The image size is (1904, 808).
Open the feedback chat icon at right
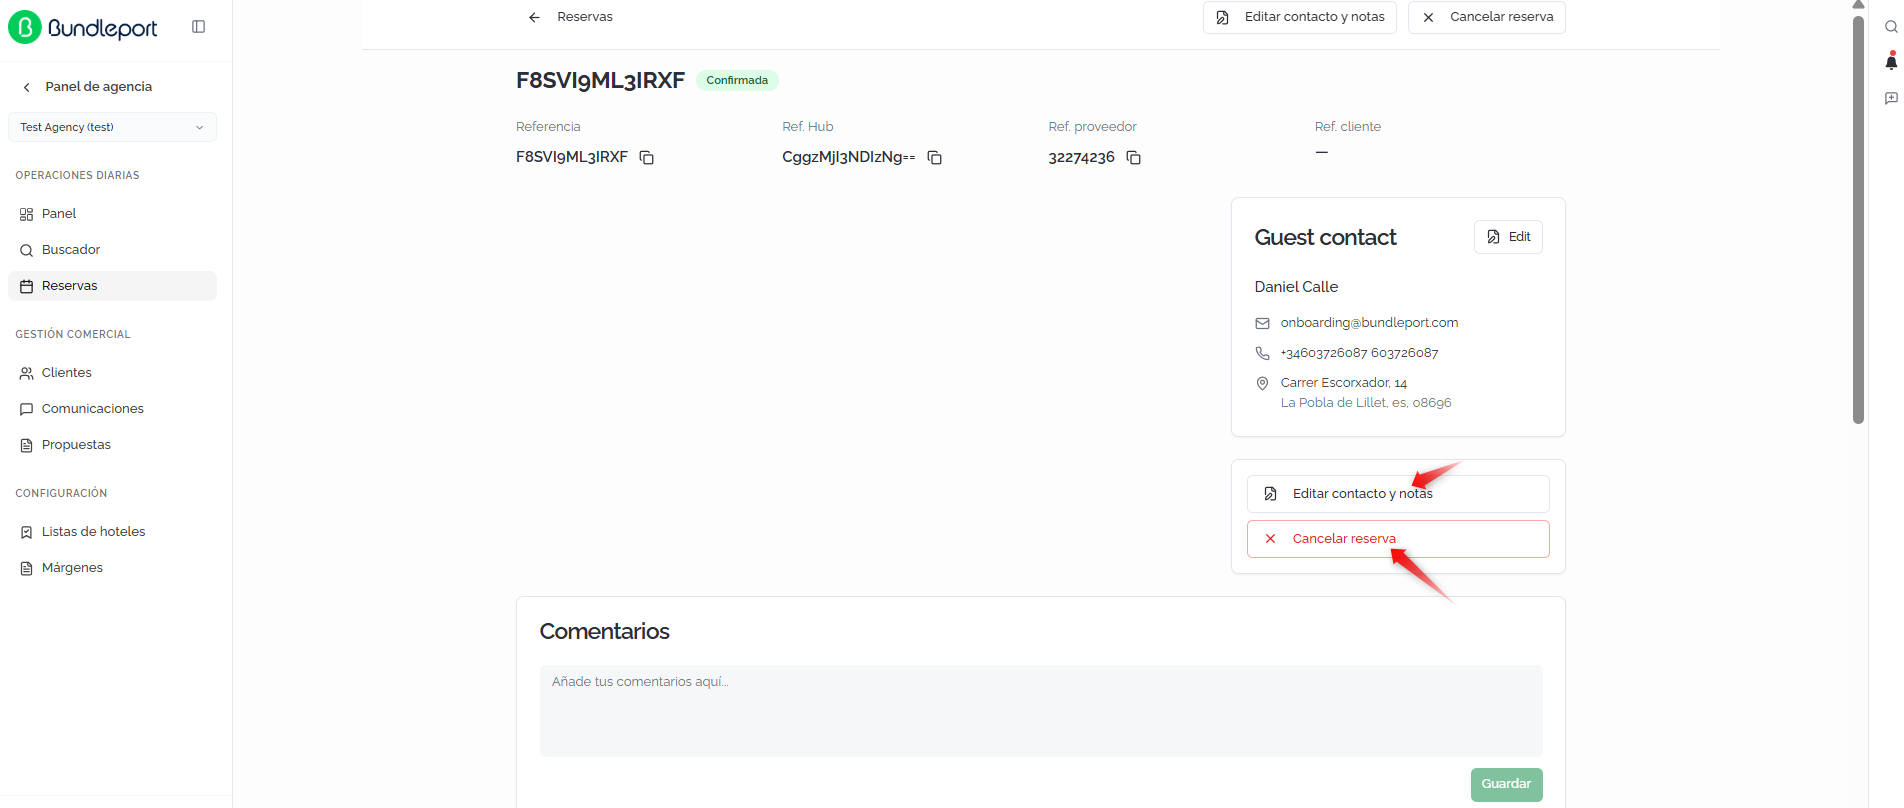pyautogui.click(x=1891, y=98)
